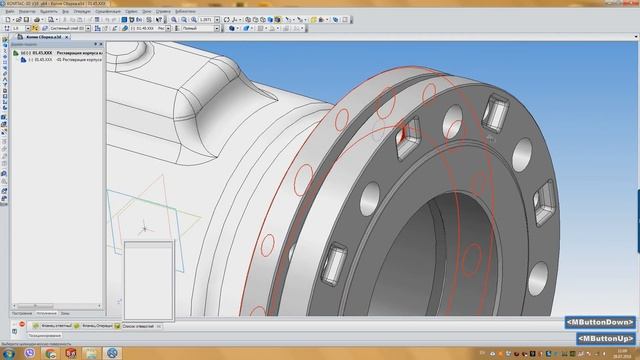Click the Zoom window magnifier icon
640x360 pixels.
[x=173, y=20]
